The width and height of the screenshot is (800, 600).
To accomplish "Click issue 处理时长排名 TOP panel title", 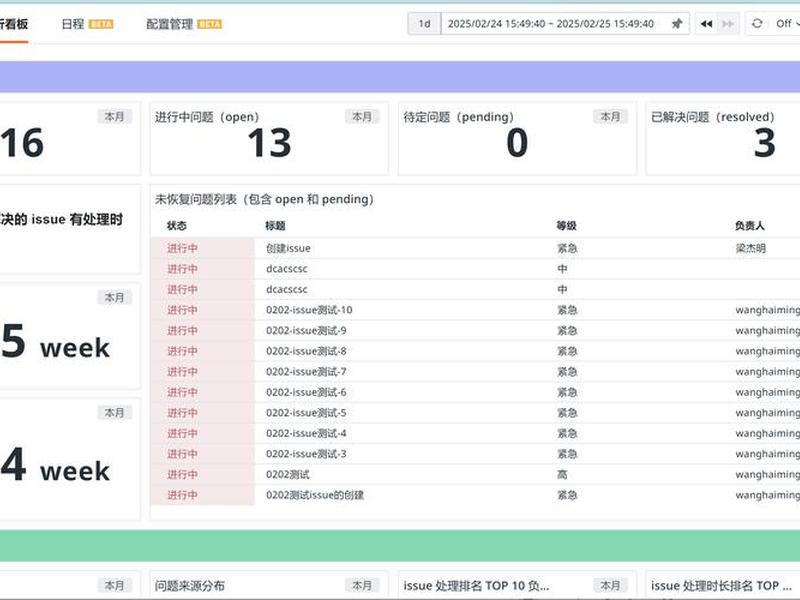I will 720,586.
